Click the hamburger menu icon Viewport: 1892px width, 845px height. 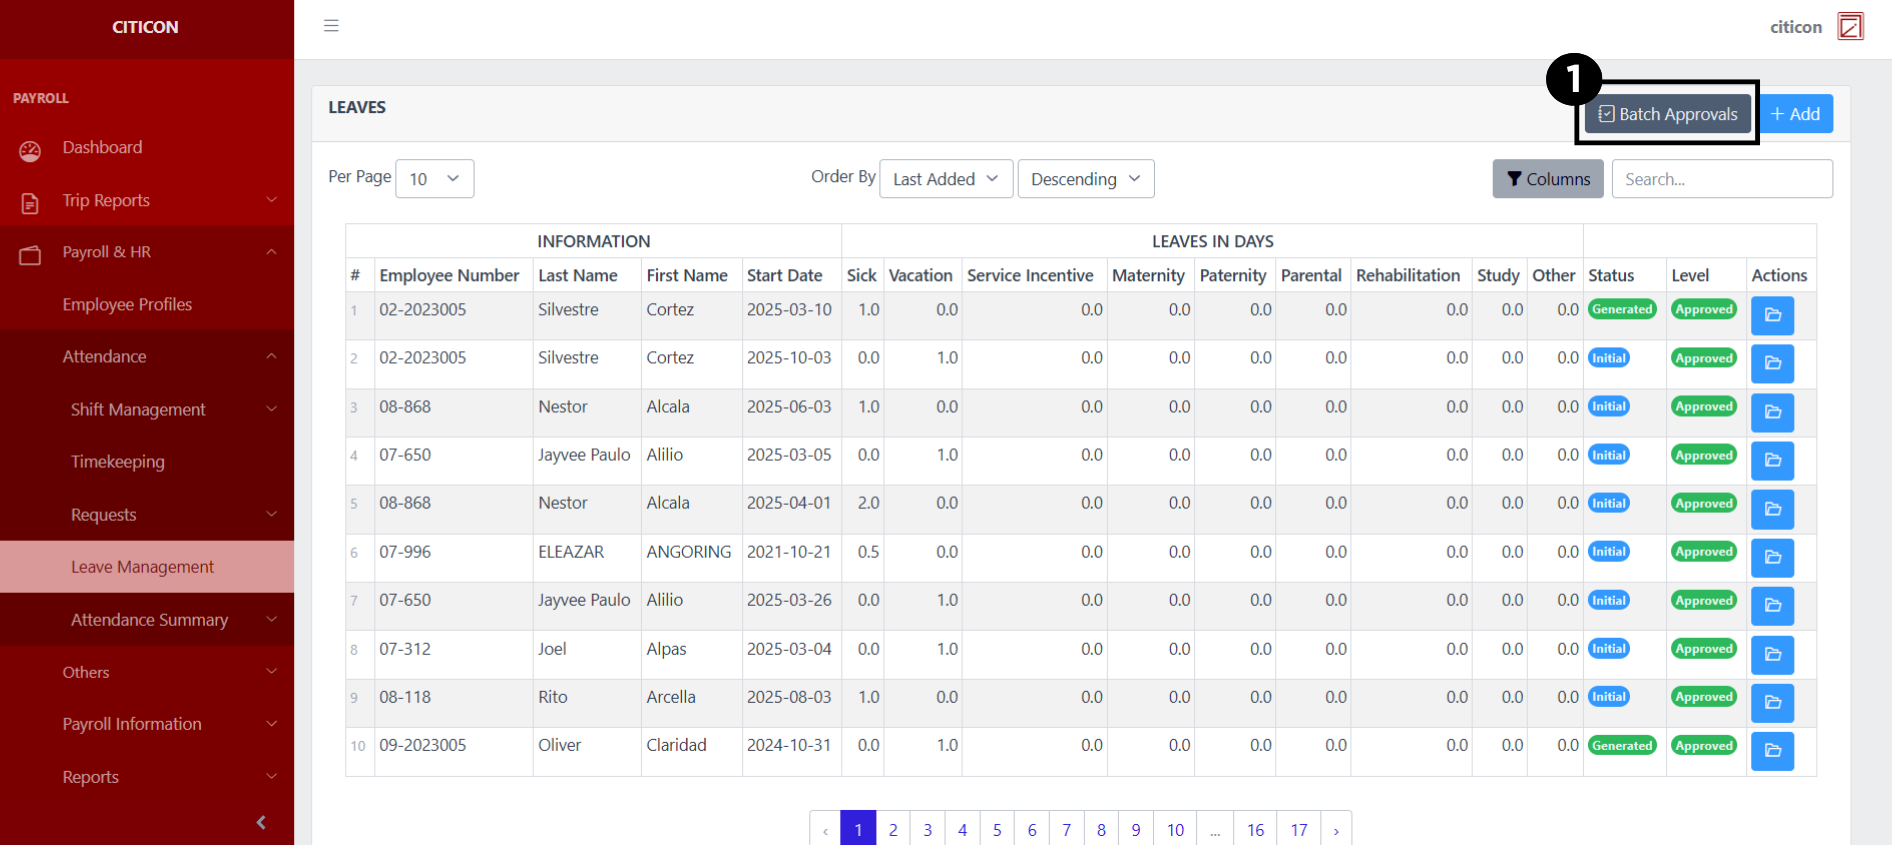(x=331, y=26)
